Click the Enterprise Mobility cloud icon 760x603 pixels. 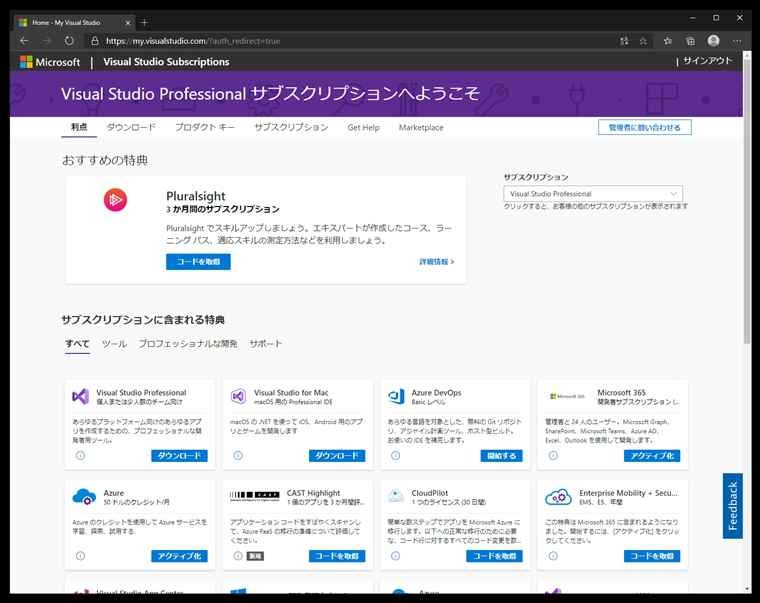[x=558, y=497]
